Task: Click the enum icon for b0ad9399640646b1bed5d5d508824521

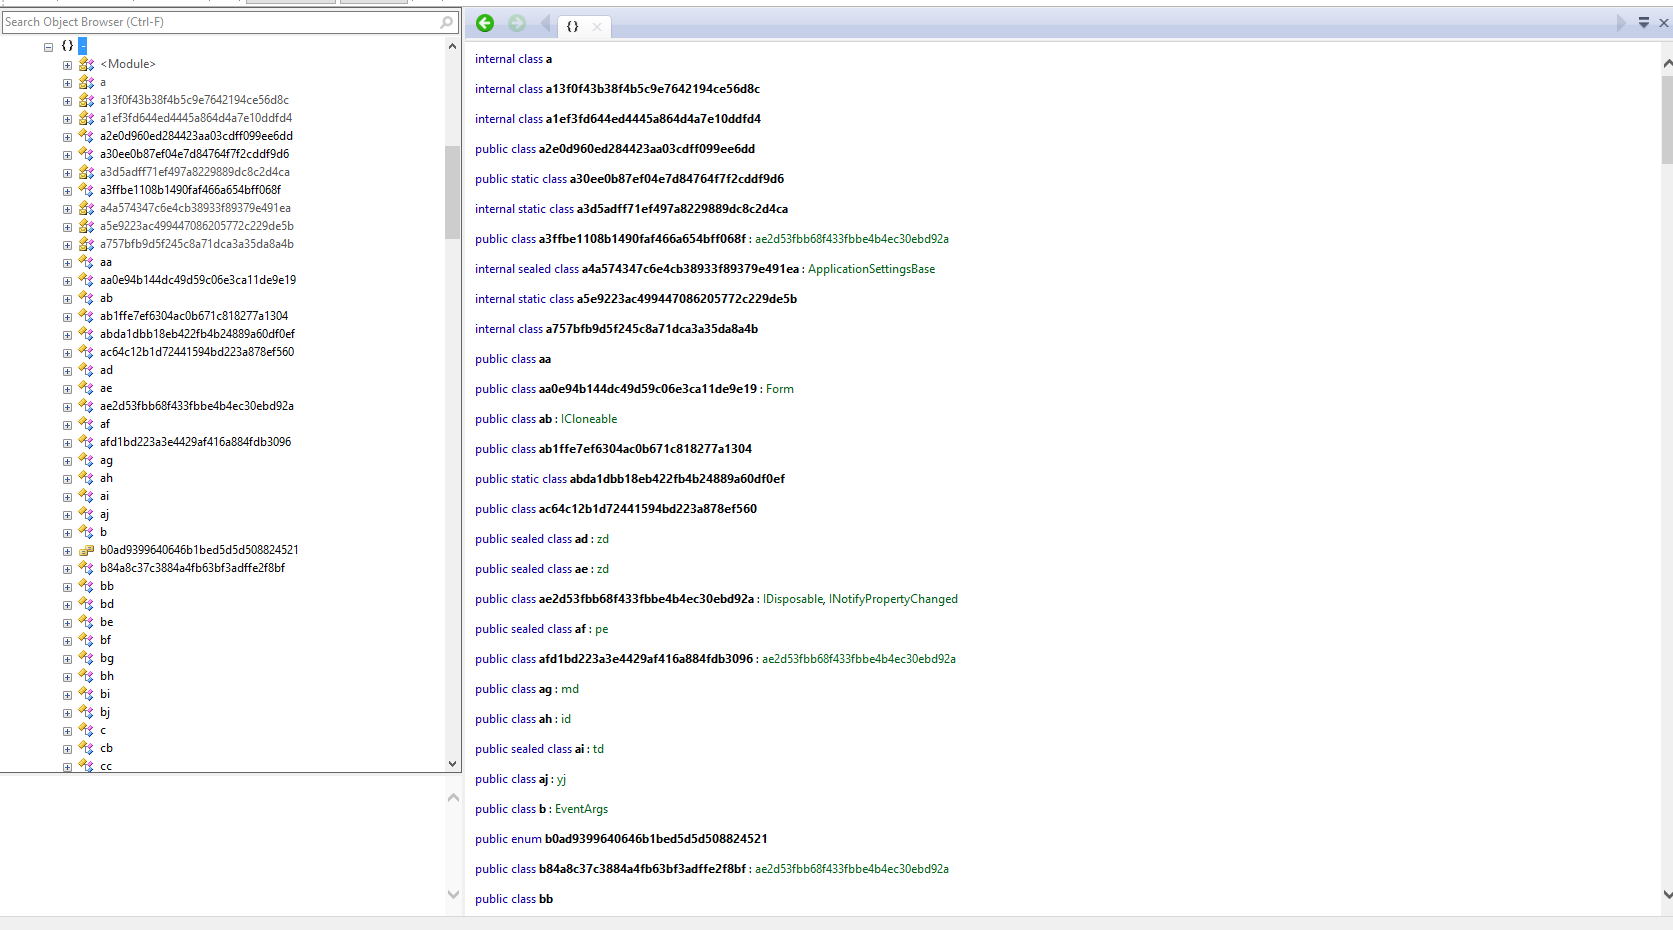Action: point(87,550)
